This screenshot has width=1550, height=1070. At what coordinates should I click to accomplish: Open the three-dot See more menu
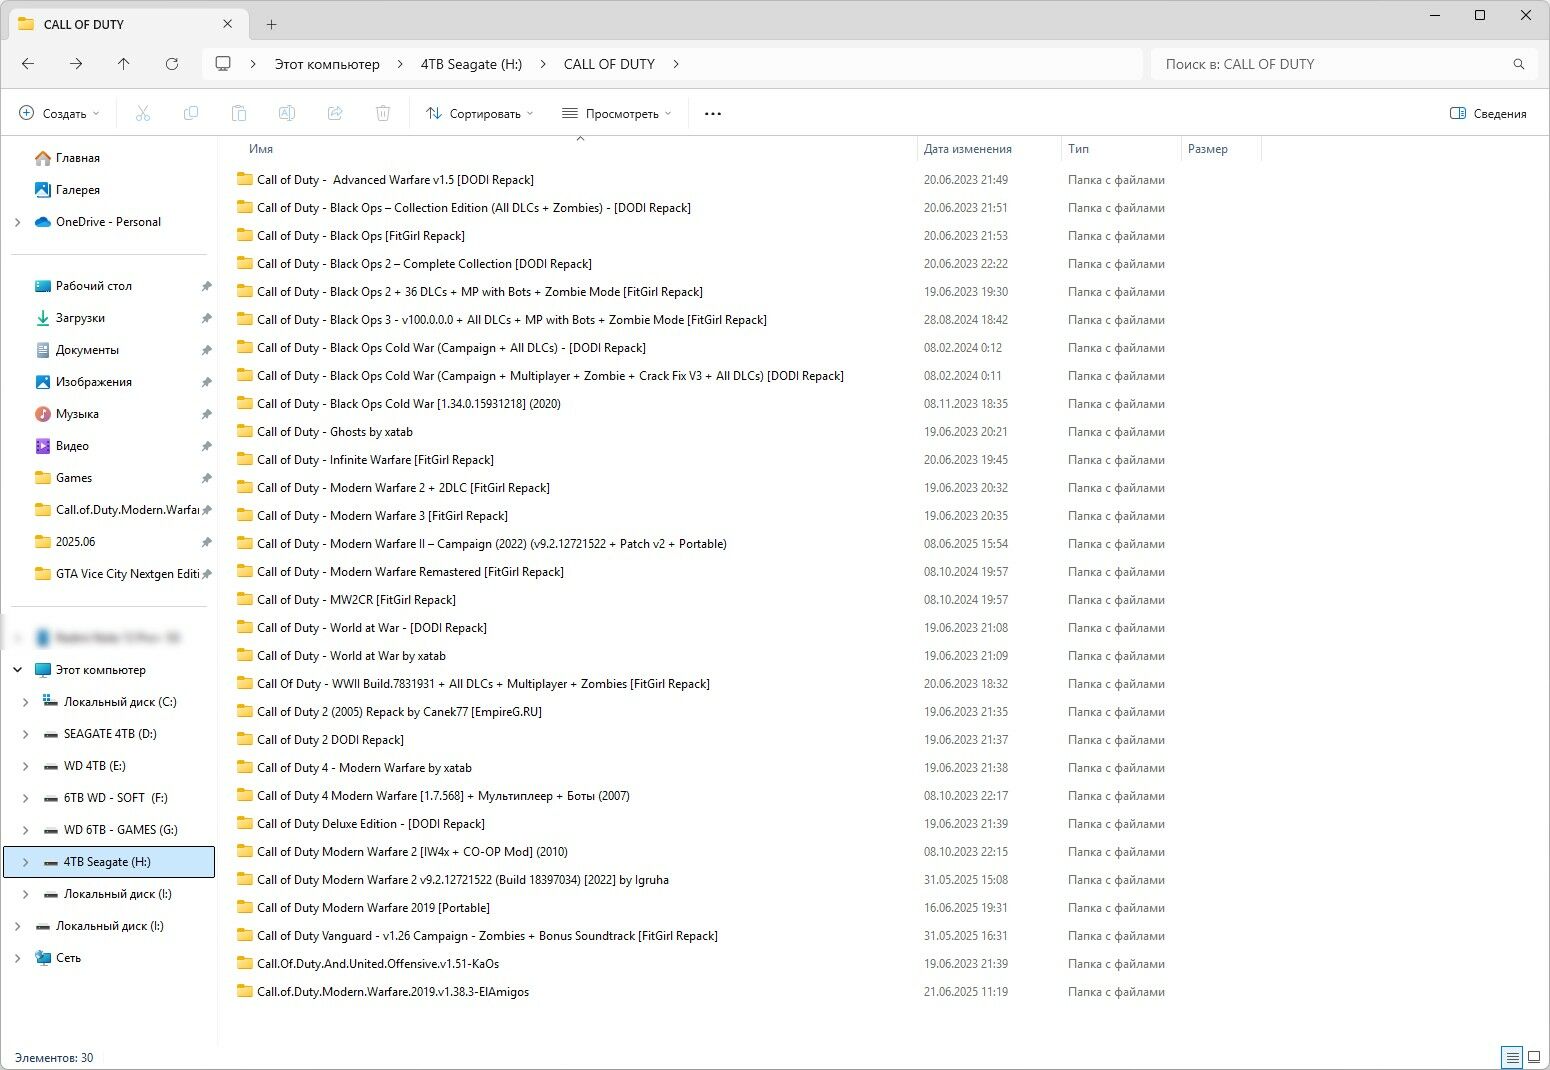[713, 114]
